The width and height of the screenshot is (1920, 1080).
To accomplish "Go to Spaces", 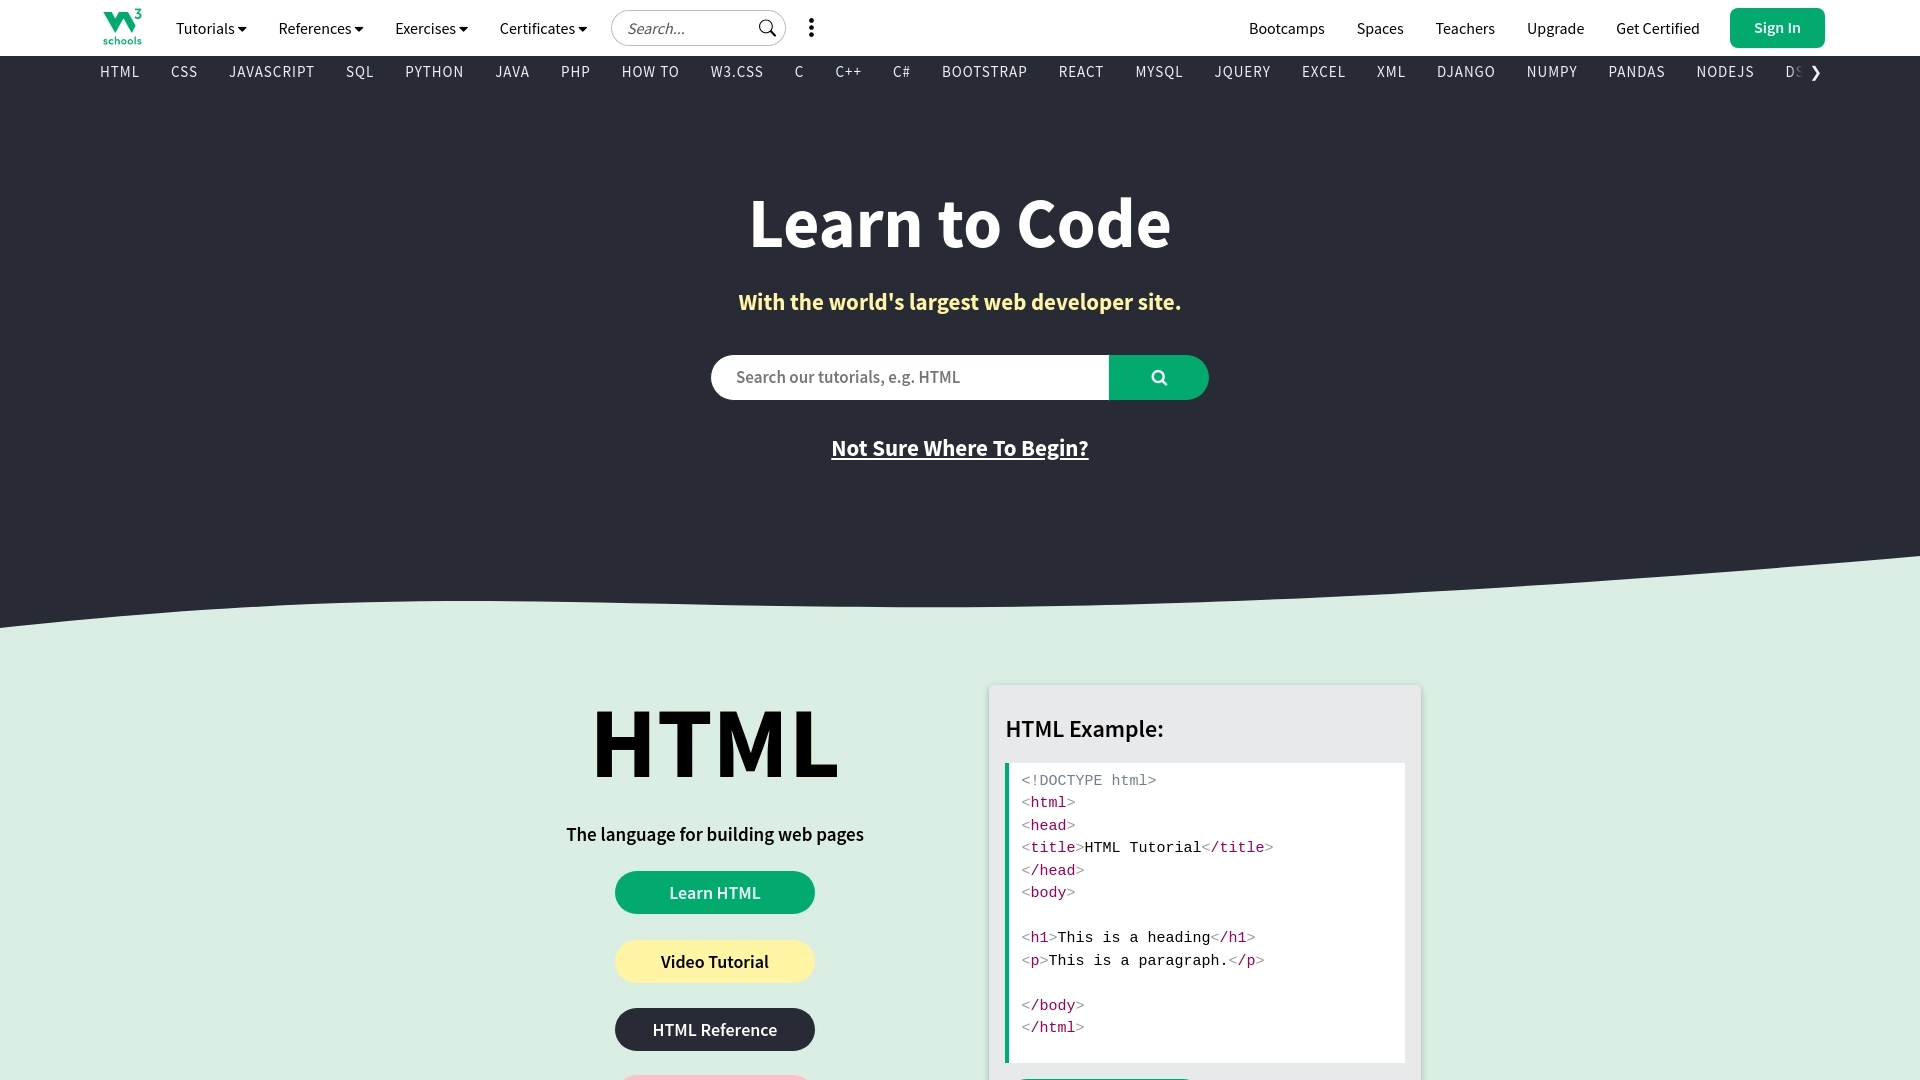I will [x=1380, y=28].
